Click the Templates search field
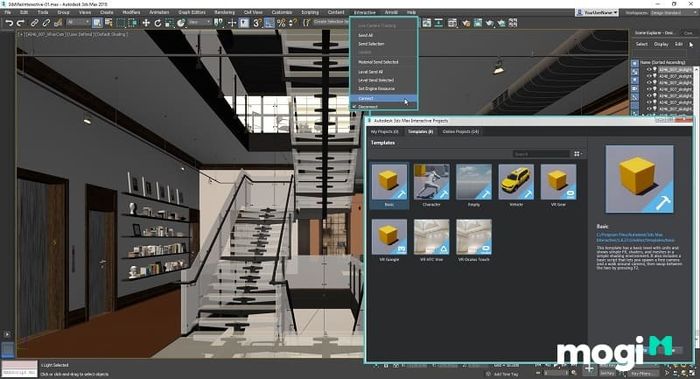 541,154
